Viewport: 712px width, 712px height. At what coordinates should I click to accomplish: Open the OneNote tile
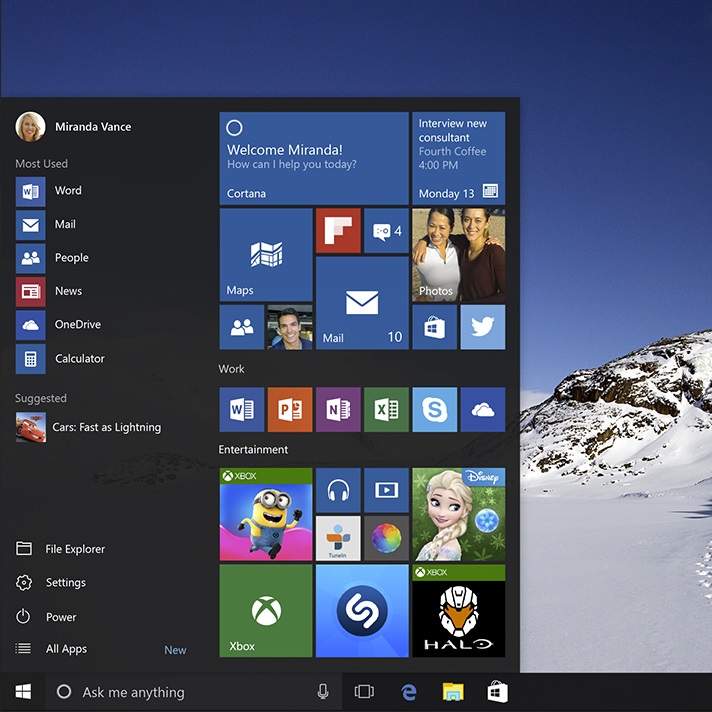338,410
